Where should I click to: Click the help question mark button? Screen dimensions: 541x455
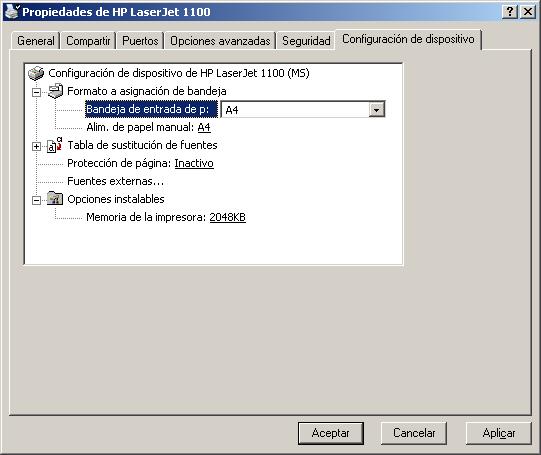click(x=510, y=12)
